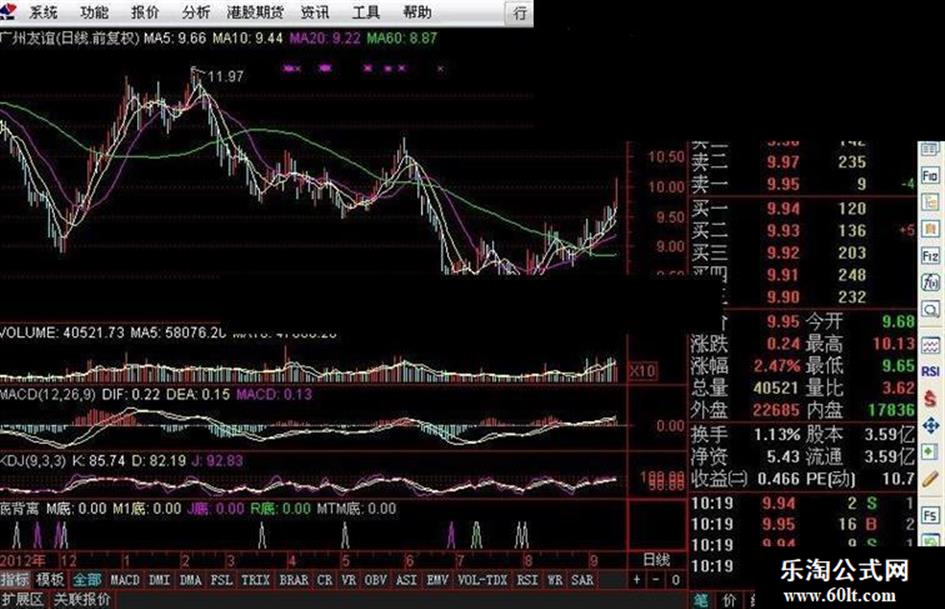Click the 底背离 indicator title

(x=19, y=509)
